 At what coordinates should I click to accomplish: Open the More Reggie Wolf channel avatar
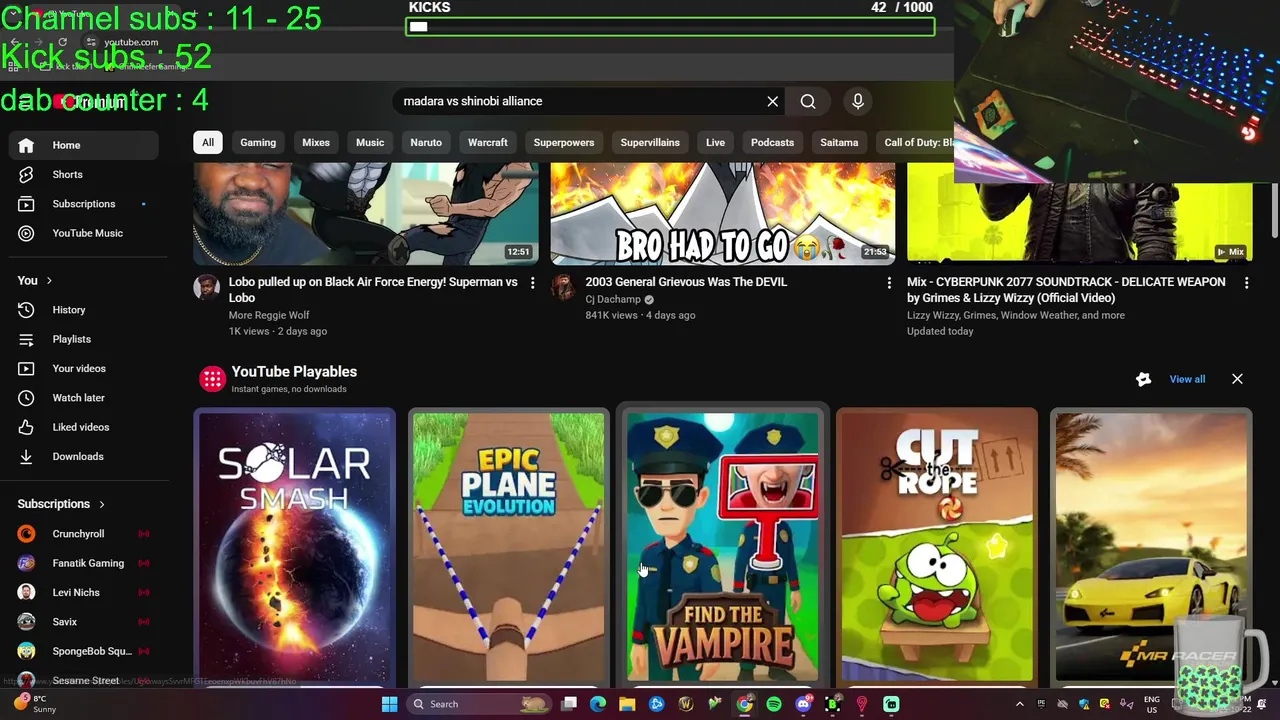point(206,287)
